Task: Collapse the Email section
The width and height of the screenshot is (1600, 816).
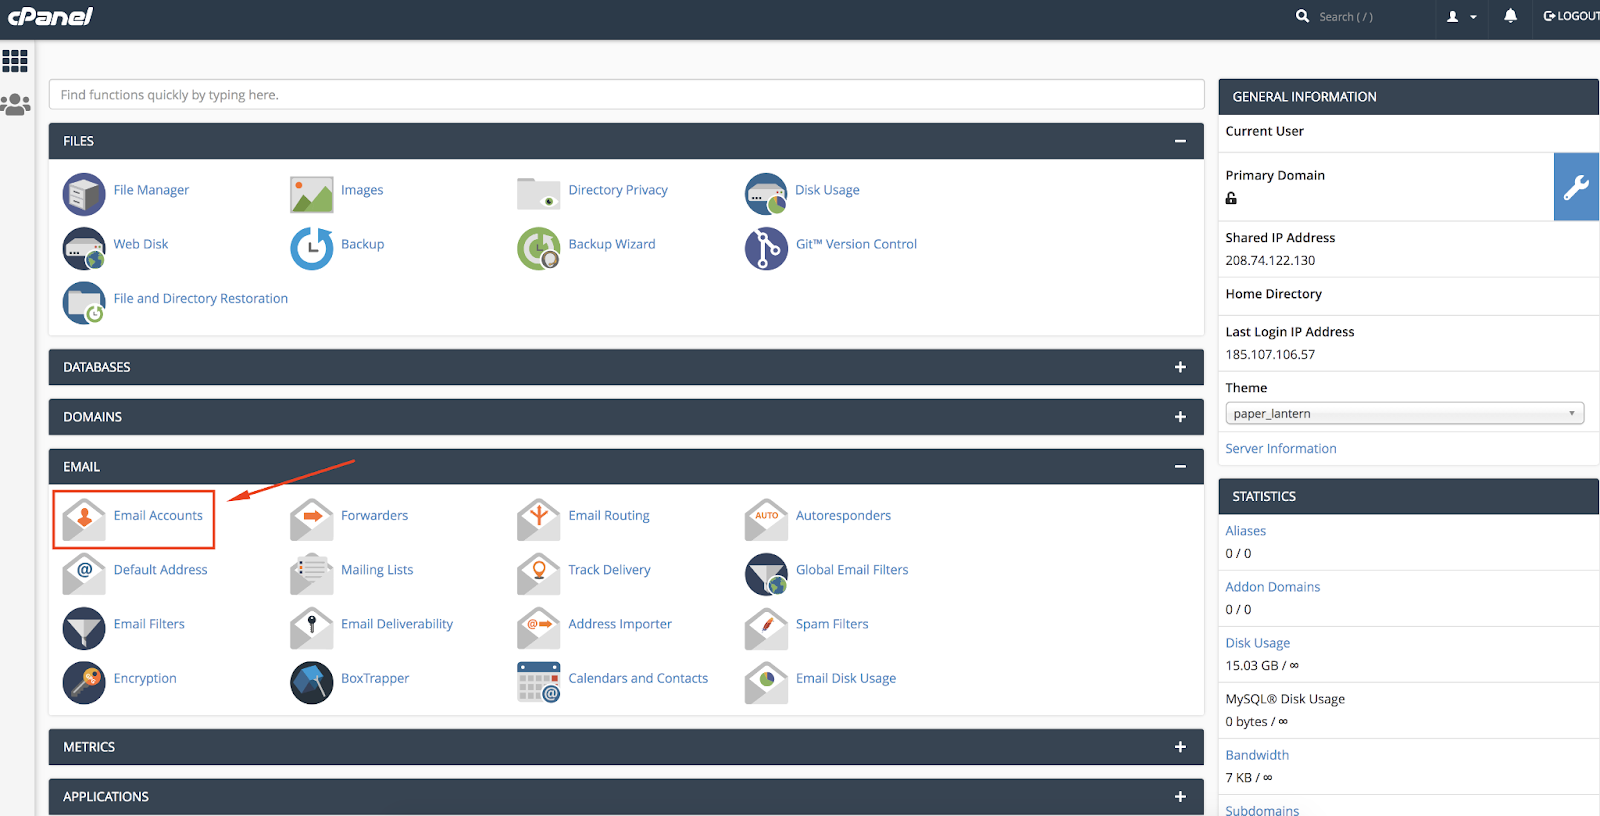Action: point(1180,467)
